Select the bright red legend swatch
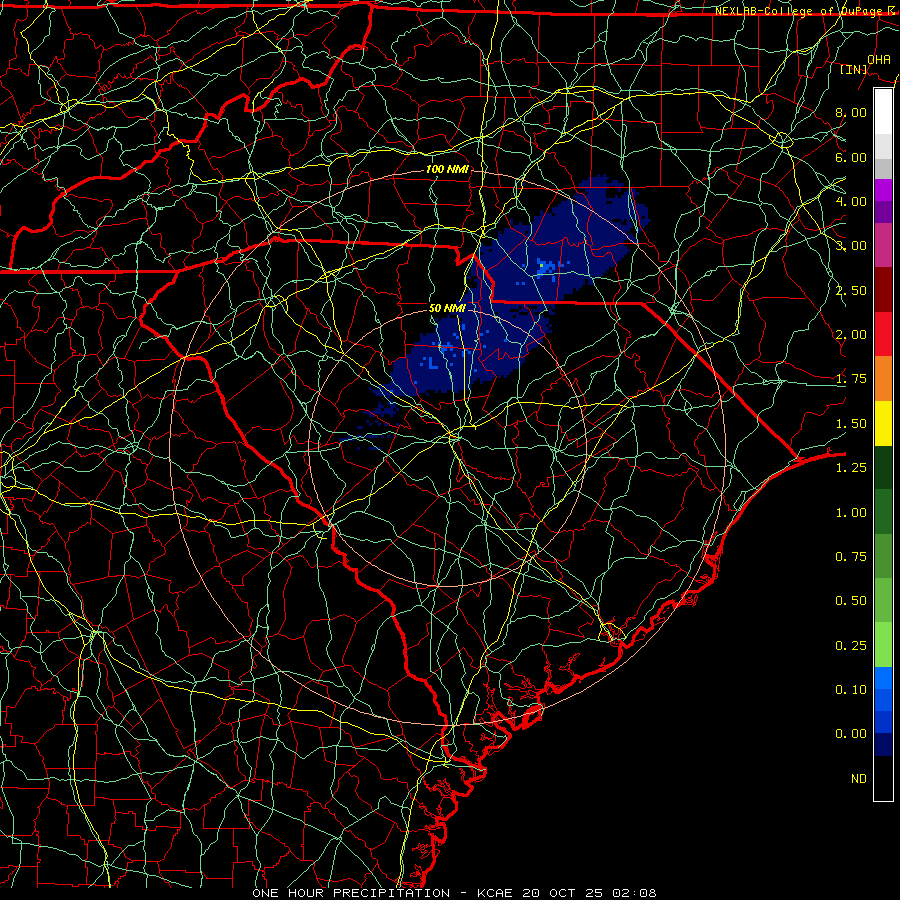Image resolution: width=900 pixels, height=900 pixels. pyautogui.click(x=883, y=334)
